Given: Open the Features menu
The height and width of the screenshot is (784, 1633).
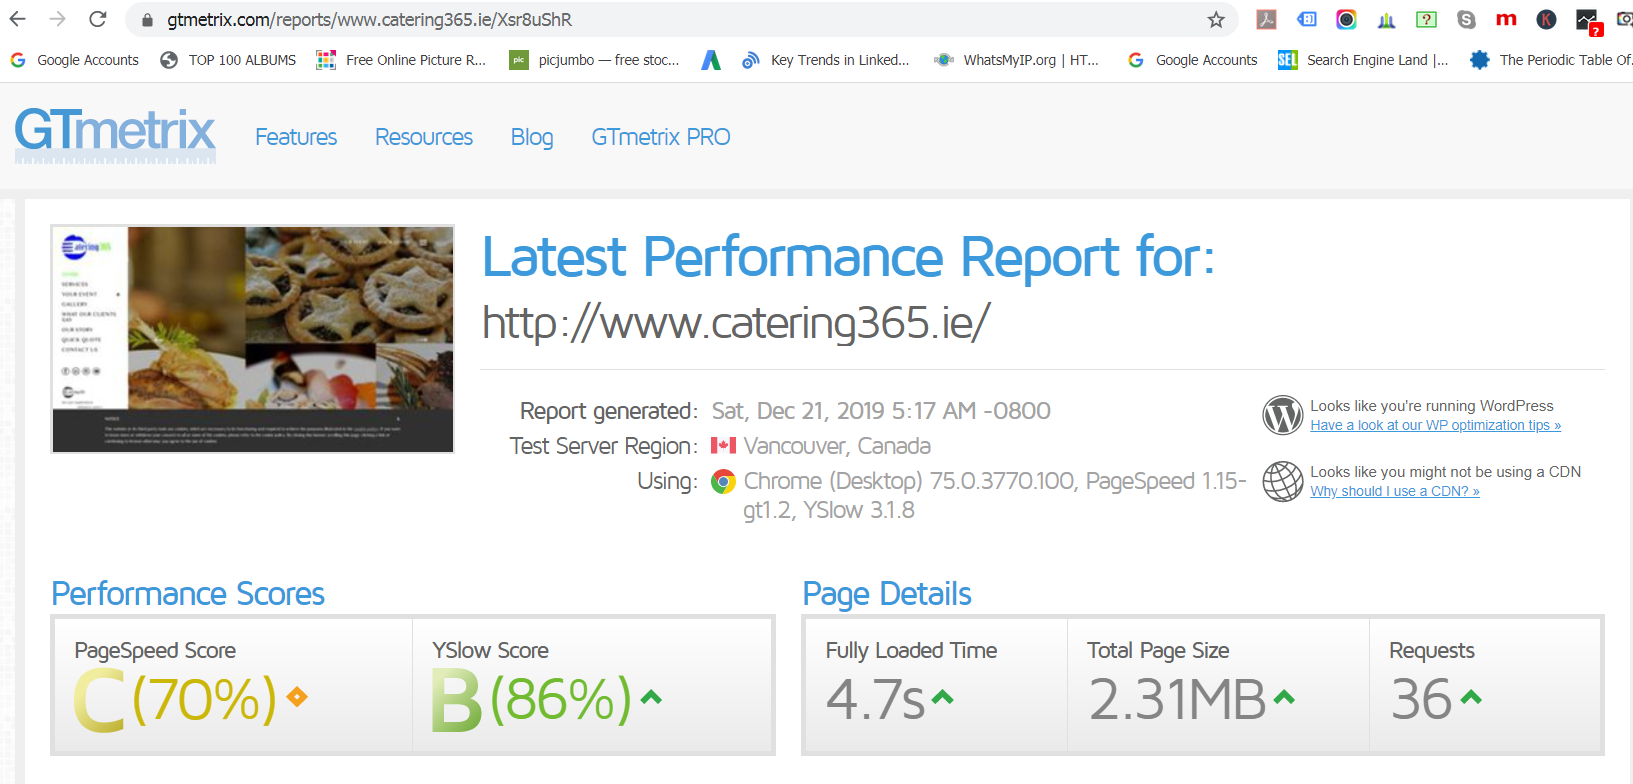Looking at the screenshot, I should point(296,137).
